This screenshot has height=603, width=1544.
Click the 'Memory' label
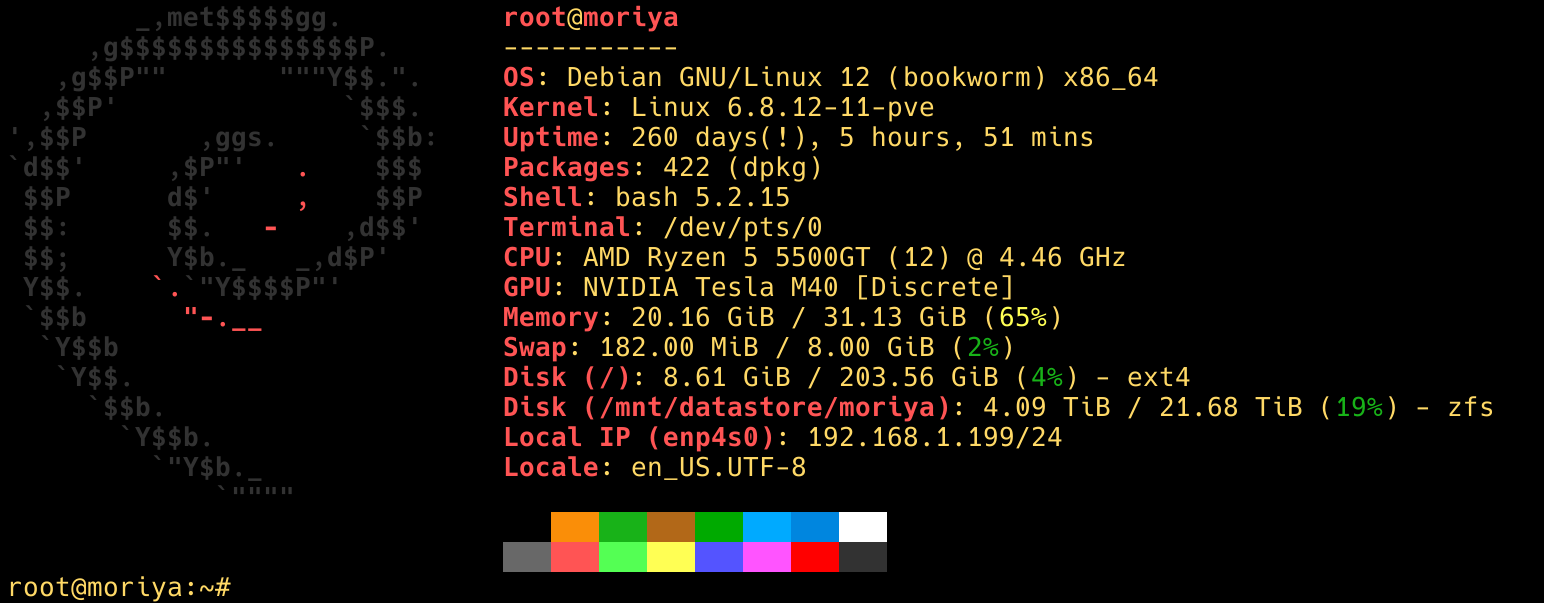[551, 318]
